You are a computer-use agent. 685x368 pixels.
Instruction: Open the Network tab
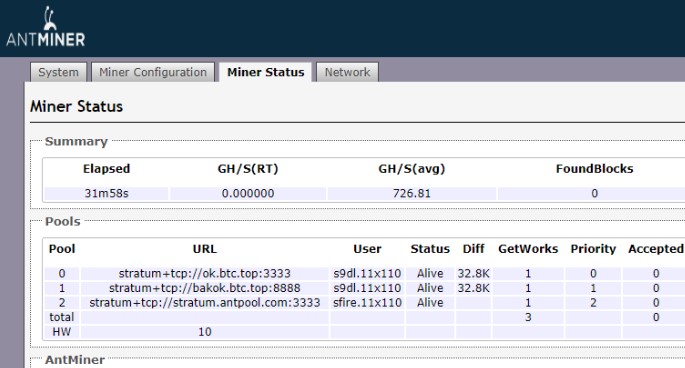(x=347, y=72)
